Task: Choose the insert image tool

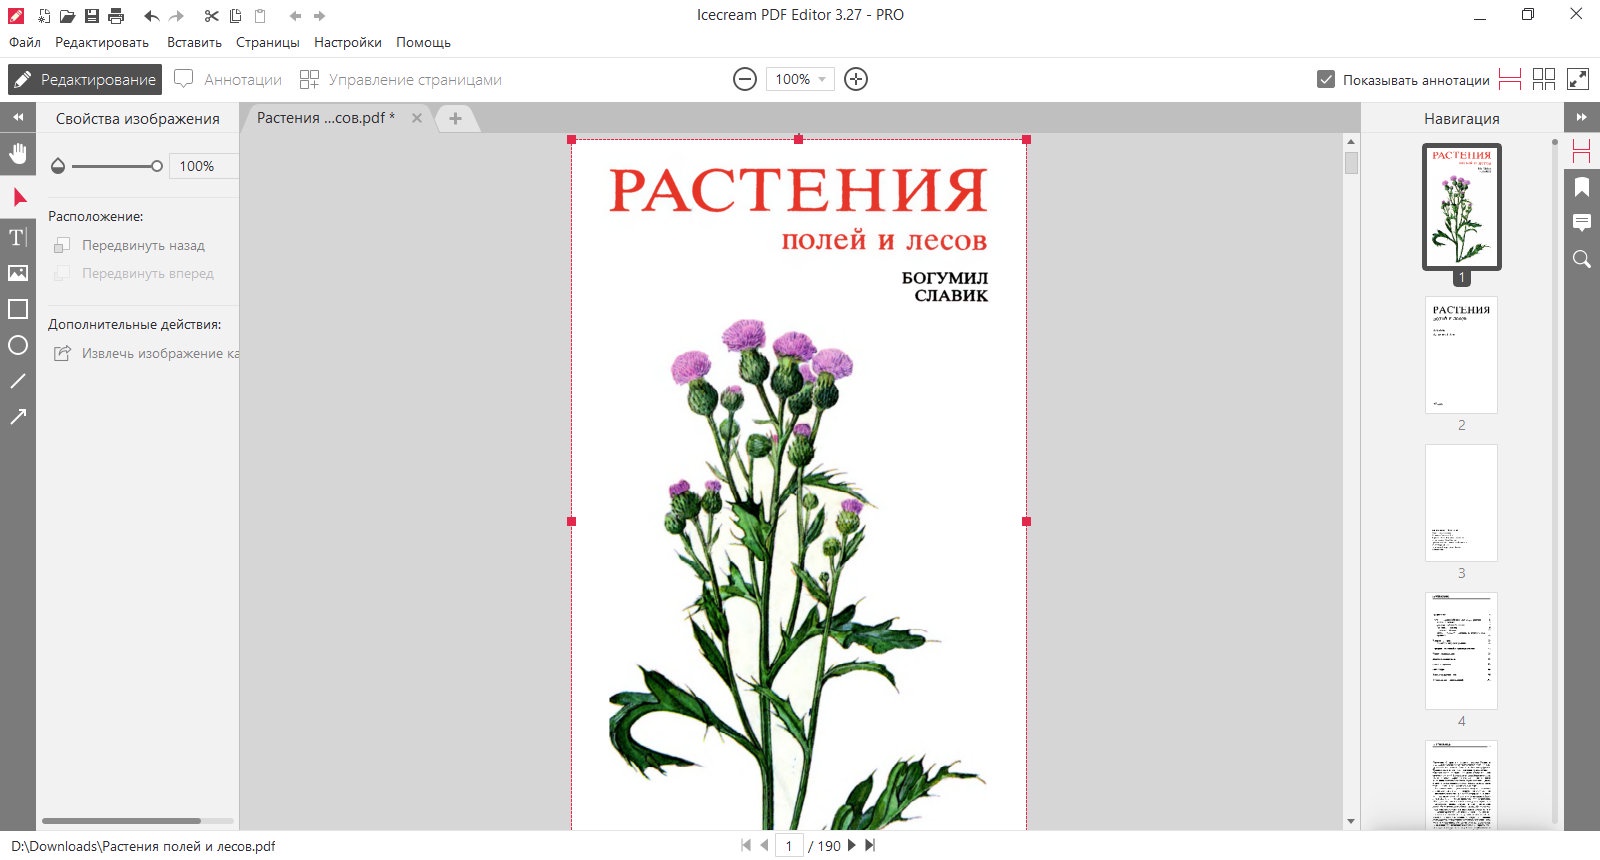Action: point(18,273)
